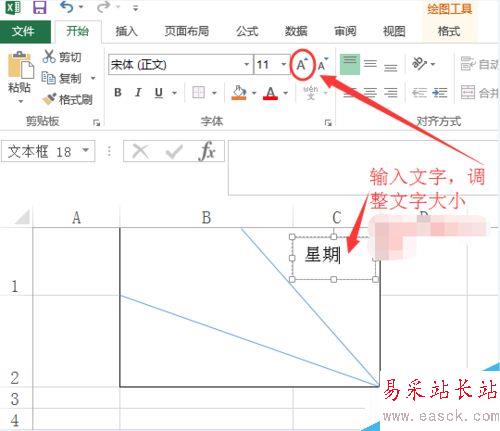Align text right
500x431 pixels.
(x=390, y=92)
